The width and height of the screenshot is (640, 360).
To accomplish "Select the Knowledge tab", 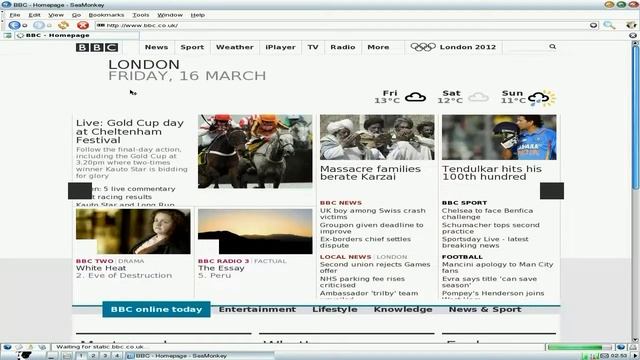I will (x=403, y=309).
